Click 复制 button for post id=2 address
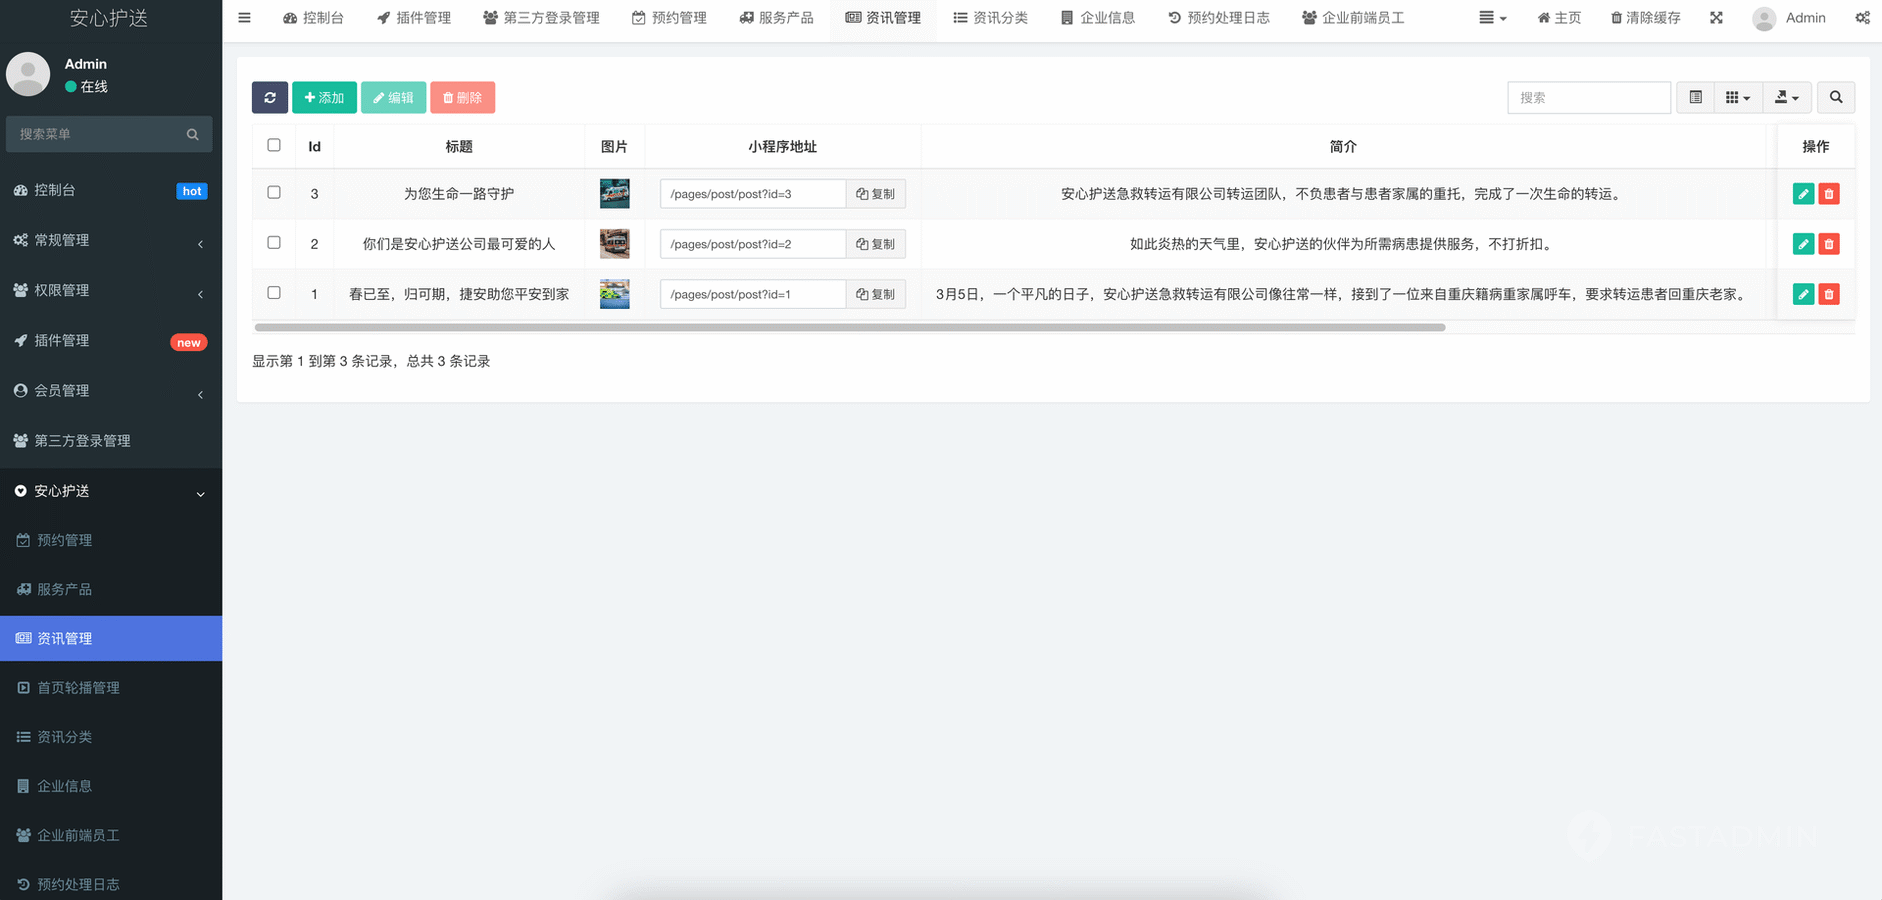This screenshot has width=1882, height=900. tap(876, 244)
